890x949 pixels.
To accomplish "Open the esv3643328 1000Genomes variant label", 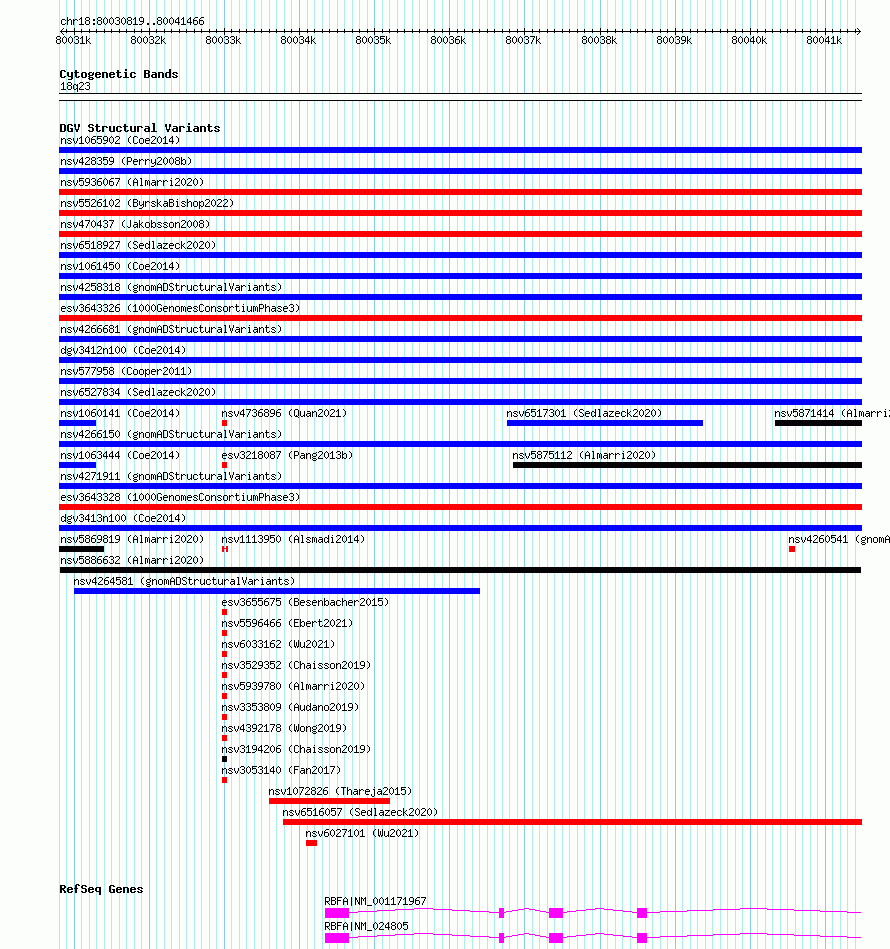I will click(x=180, y=497).
